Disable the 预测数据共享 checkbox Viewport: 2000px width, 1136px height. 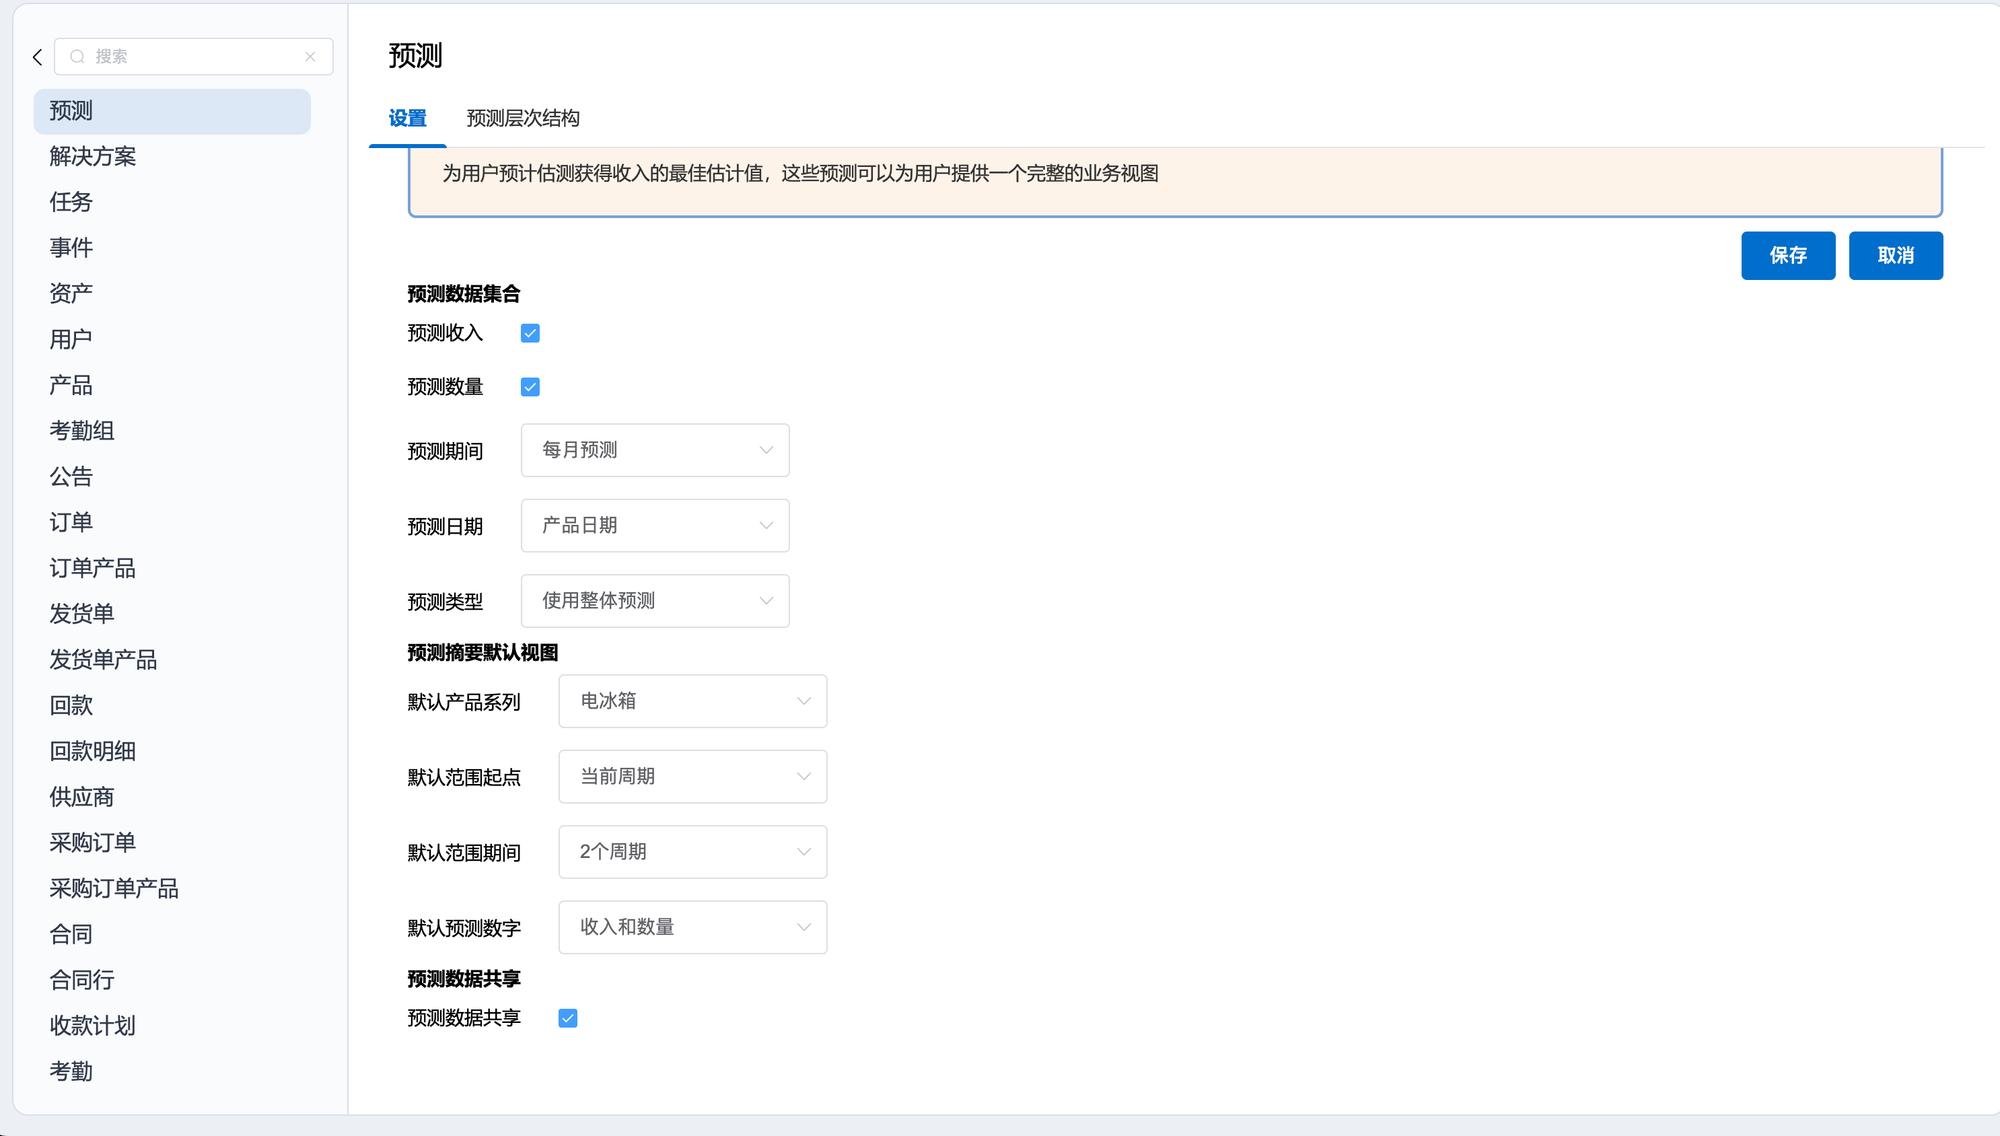[x=568, y=1018]
